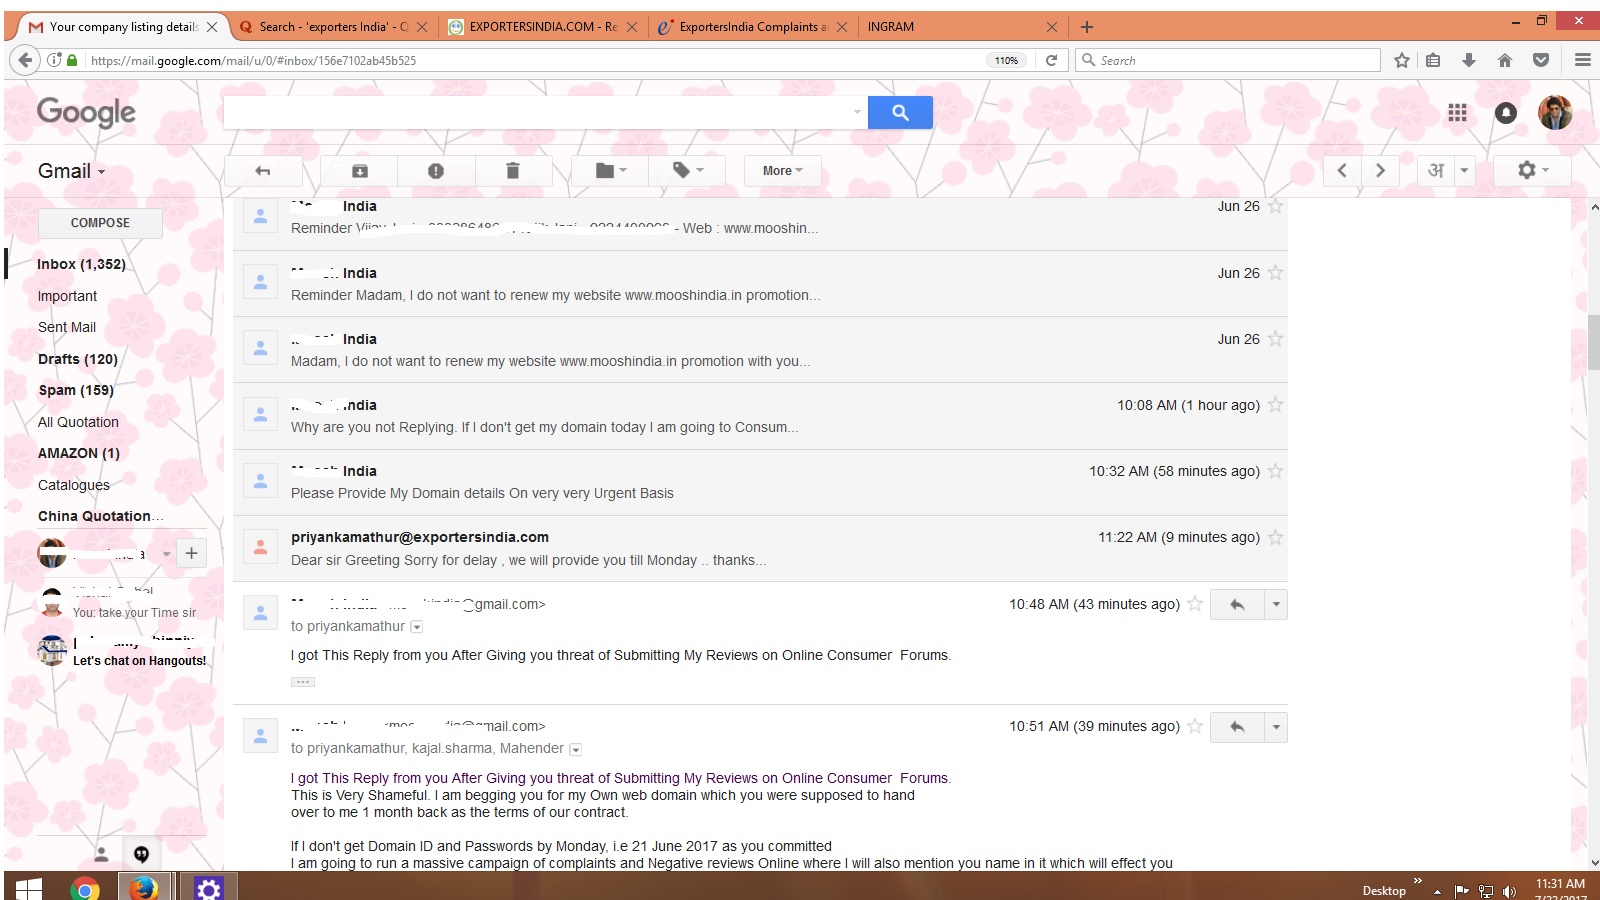Open the Google apps grid

(x=1458, y=113)
